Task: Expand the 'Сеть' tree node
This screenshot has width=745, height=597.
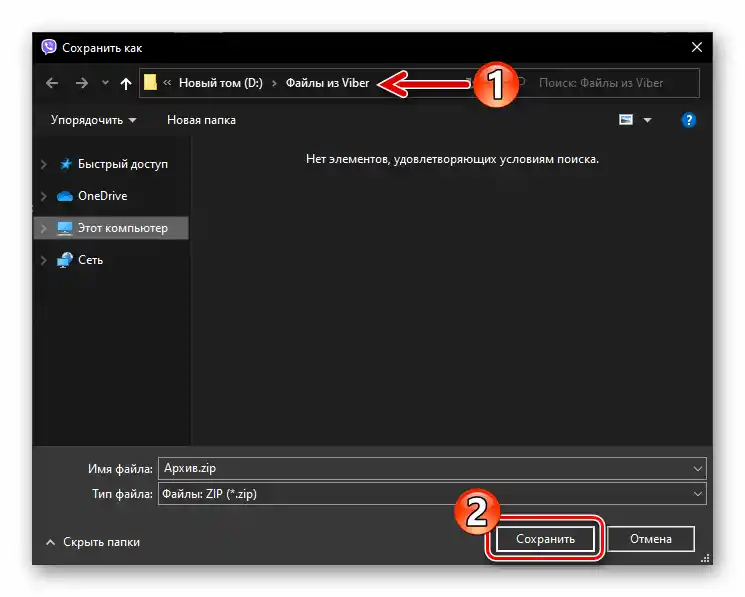Action: pyautogui.click(x=44, y=260)
